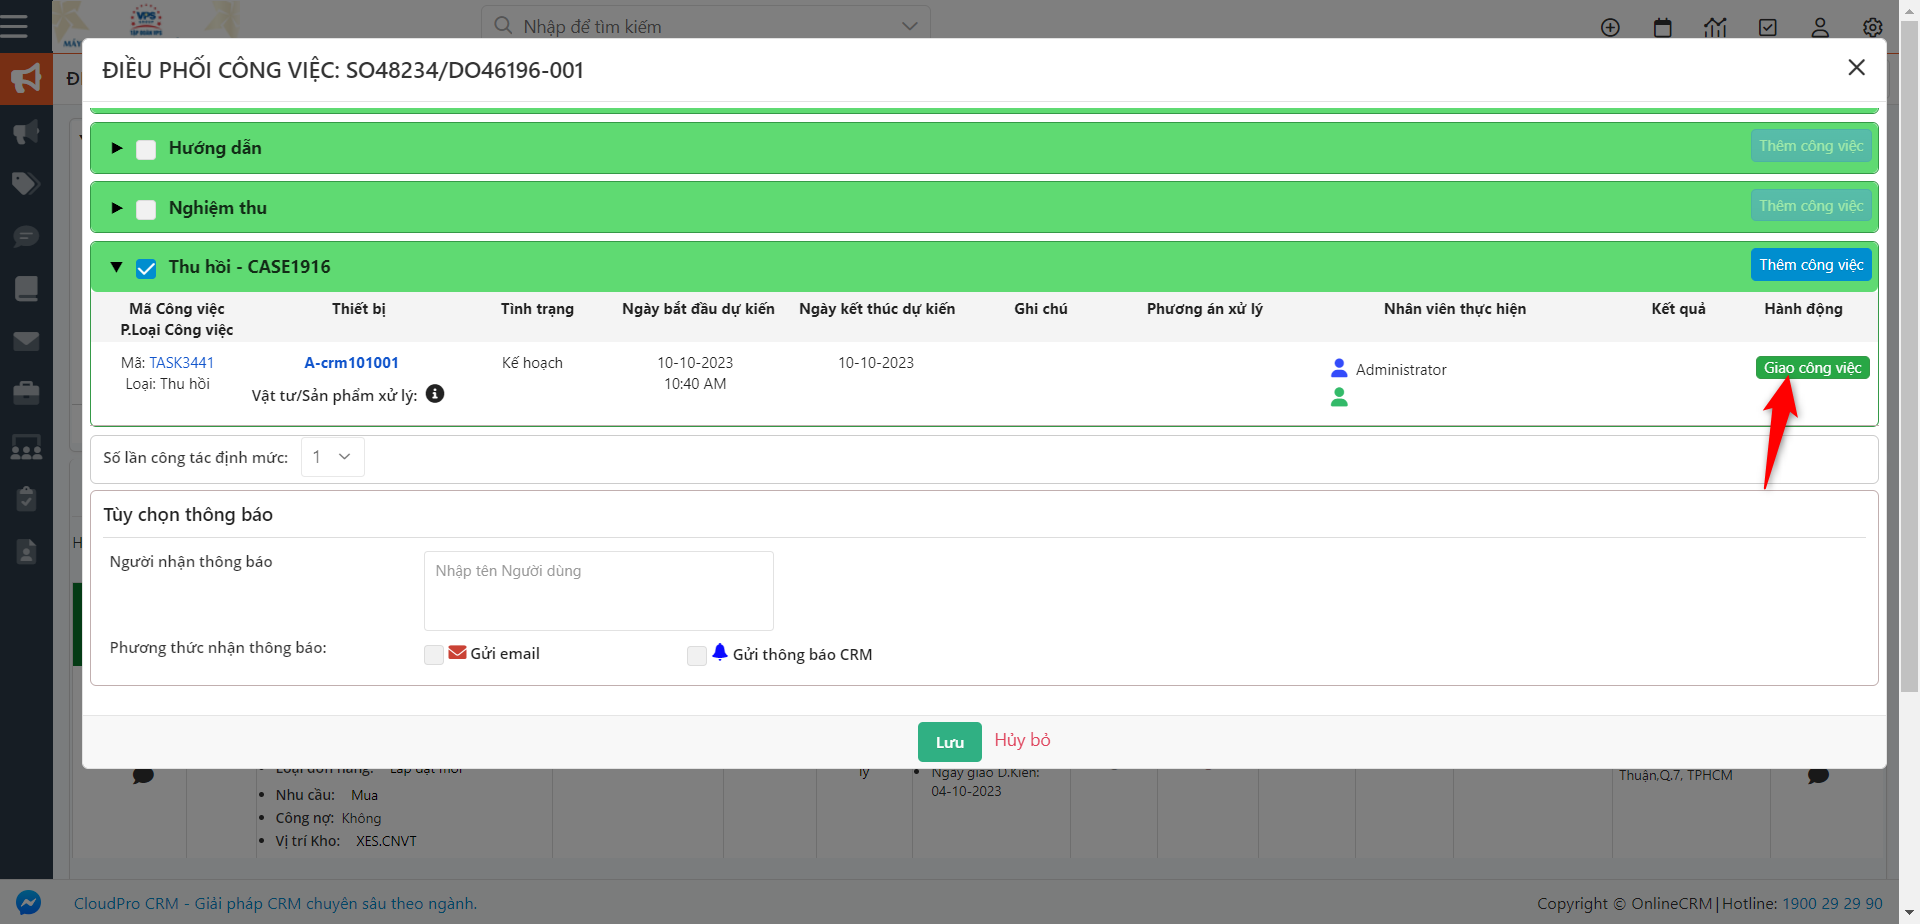Click the hotline number 1900 29 29 90
The height and width of the screenshot is (924, 1920).
(1832, 903)
